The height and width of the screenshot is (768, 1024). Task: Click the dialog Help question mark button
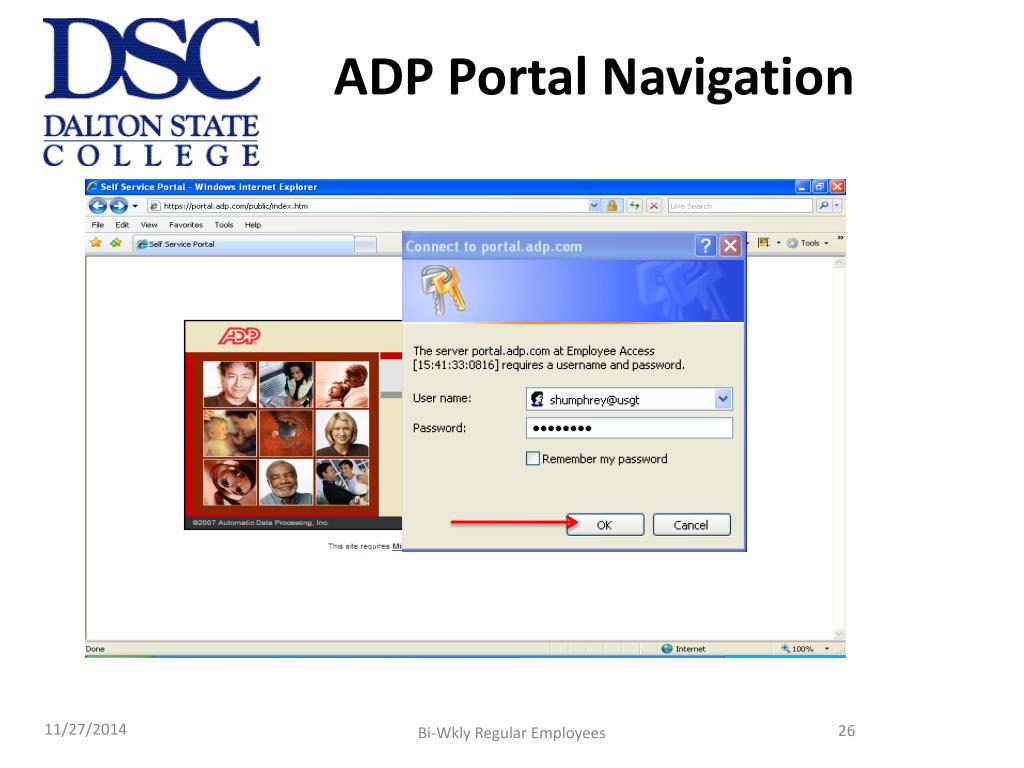(705, 246)
